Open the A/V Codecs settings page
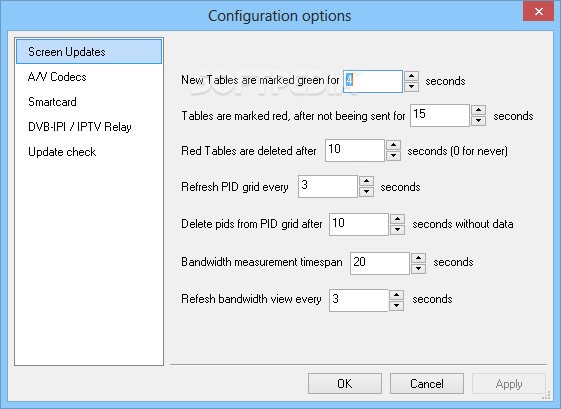 [x=57, y=77]
